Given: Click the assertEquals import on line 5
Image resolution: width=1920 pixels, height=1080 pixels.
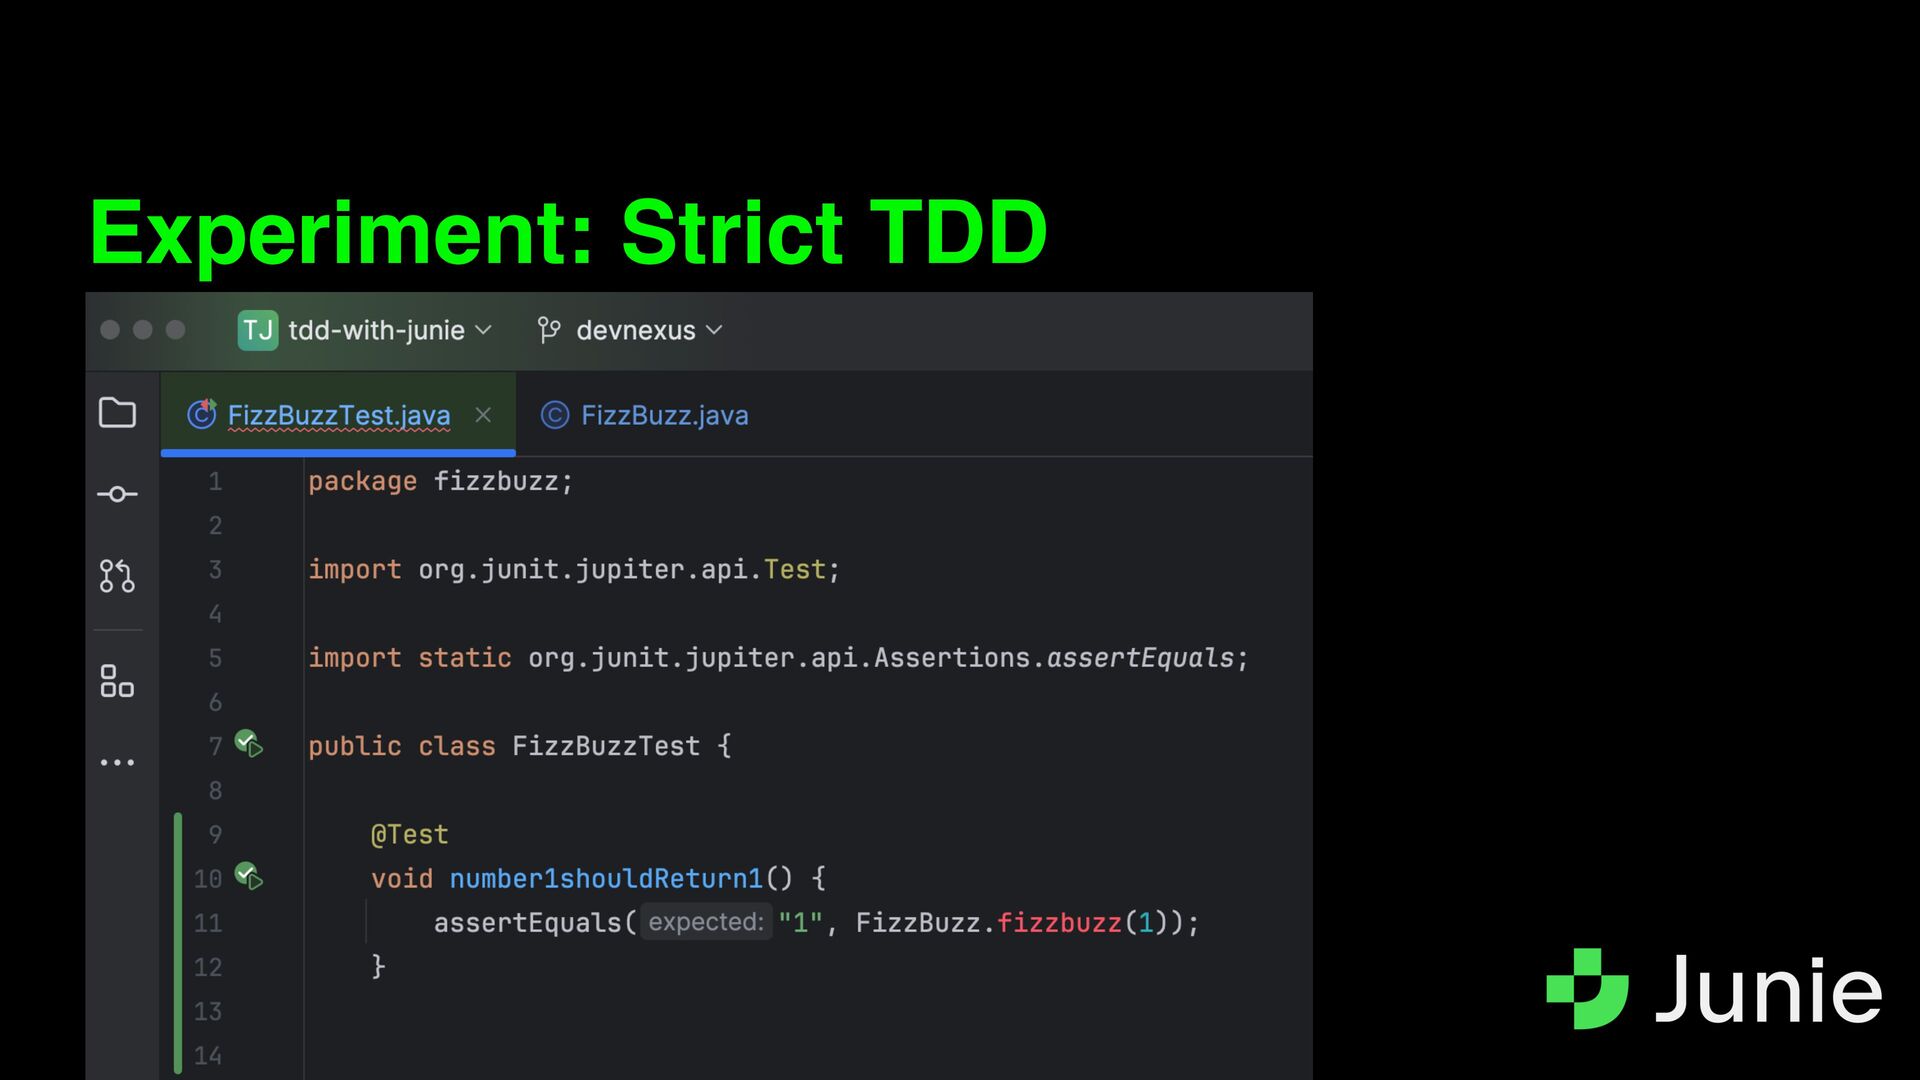Looking at the screenshot, I should coord(1139,658).
